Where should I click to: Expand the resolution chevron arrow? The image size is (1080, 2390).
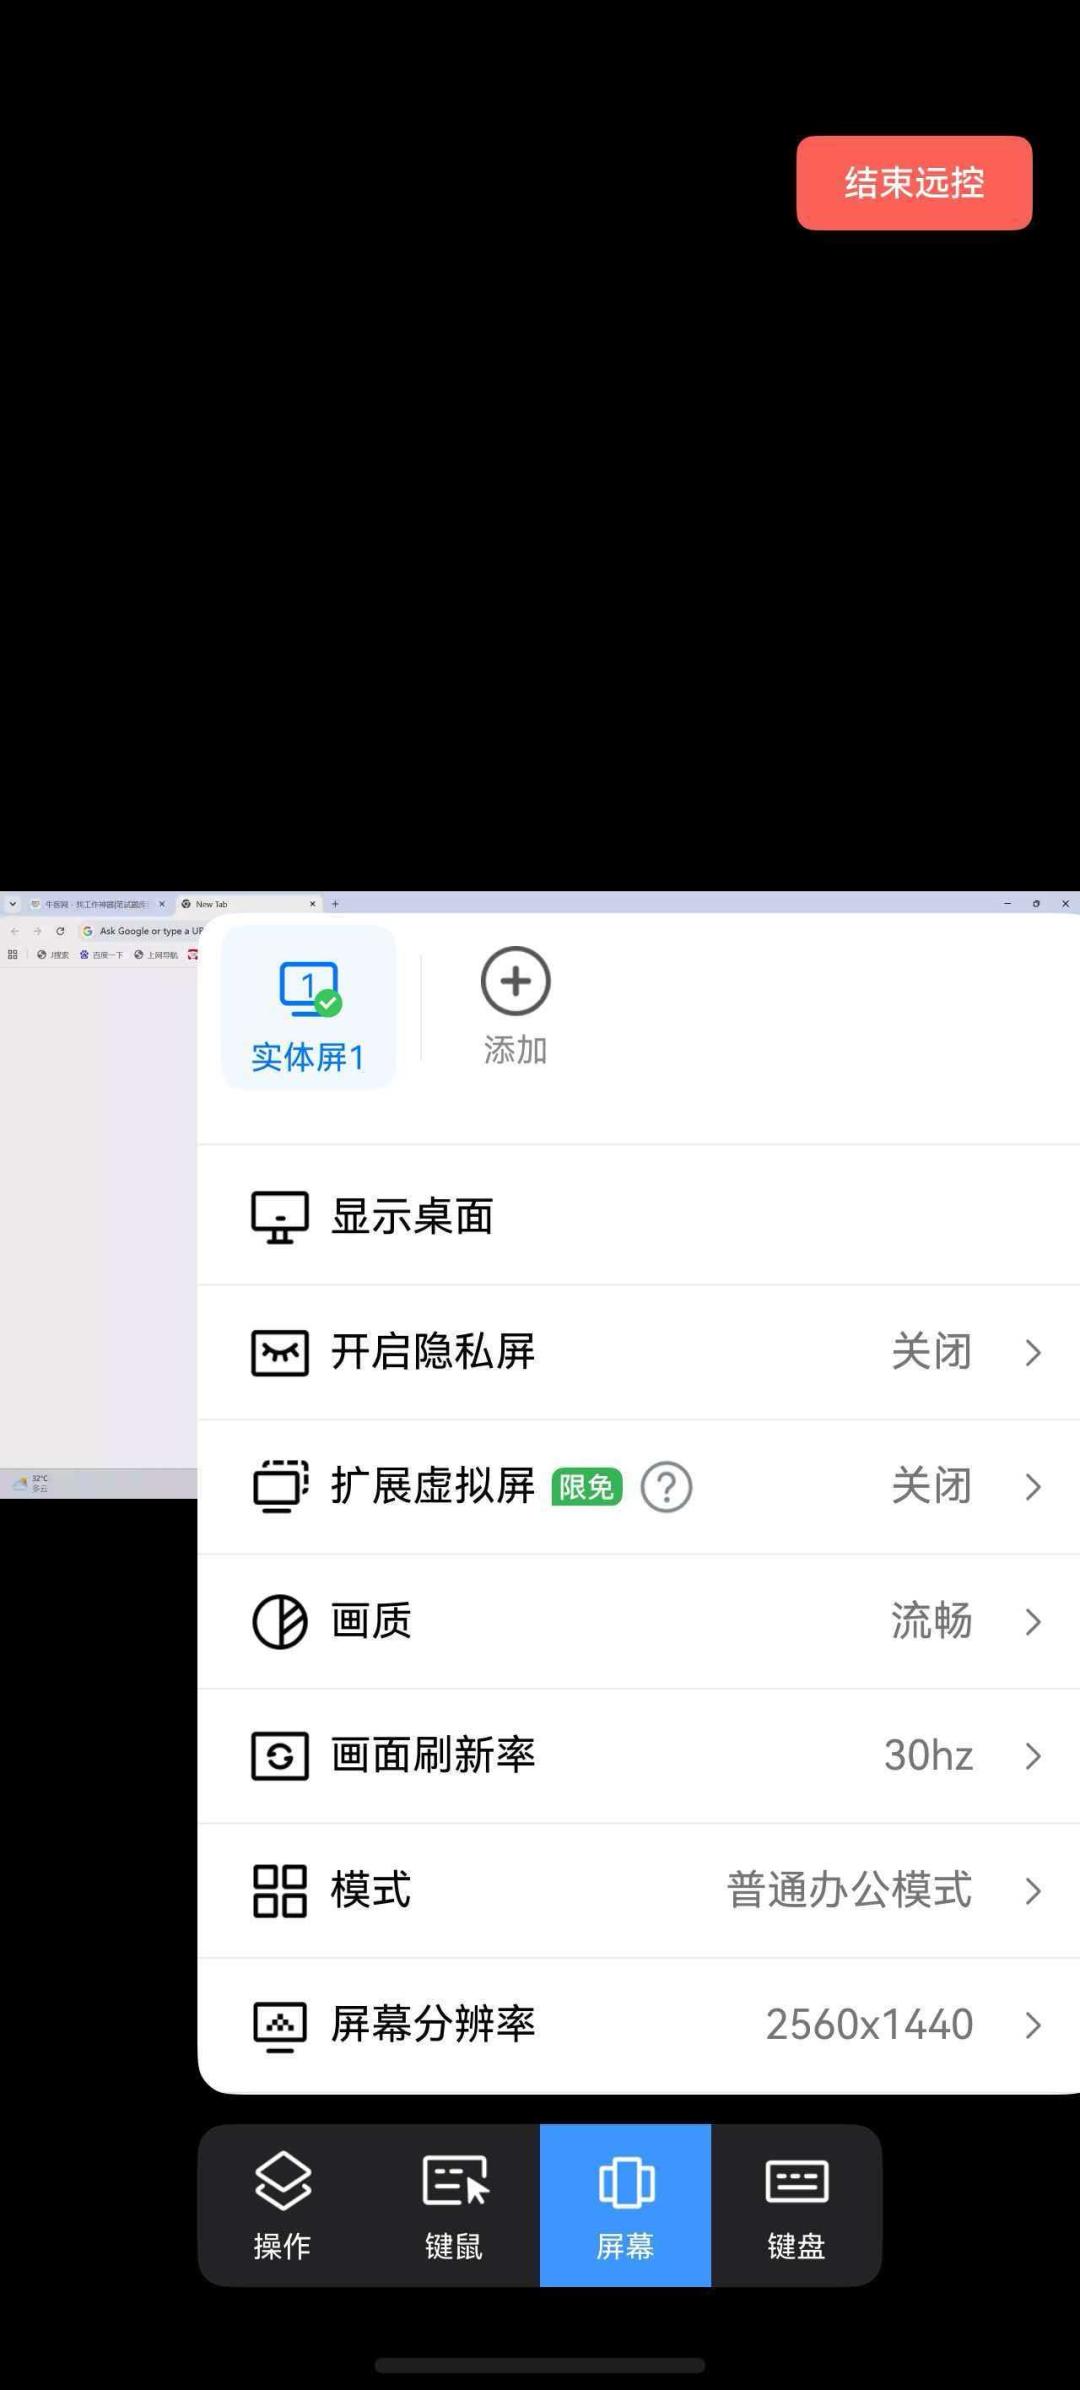coord(1033,2025)
